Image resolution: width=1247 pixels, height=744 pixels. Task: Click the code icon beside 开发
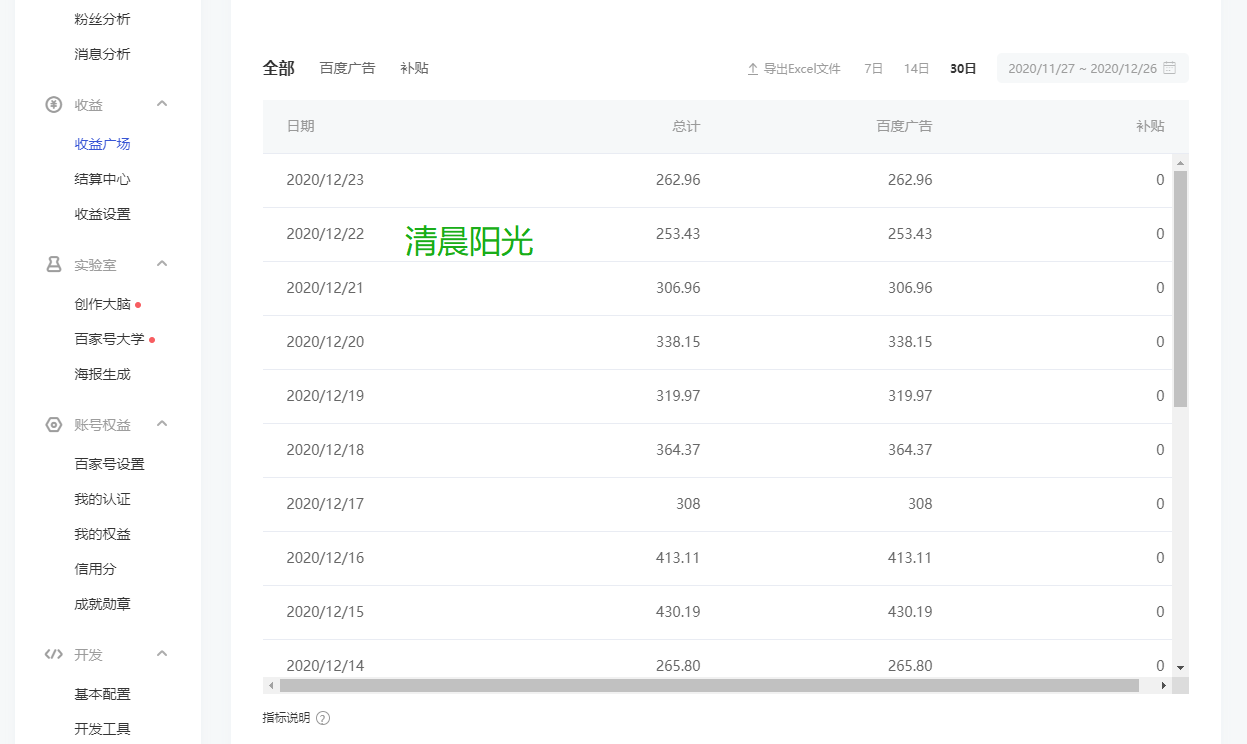tap(54, 655)
